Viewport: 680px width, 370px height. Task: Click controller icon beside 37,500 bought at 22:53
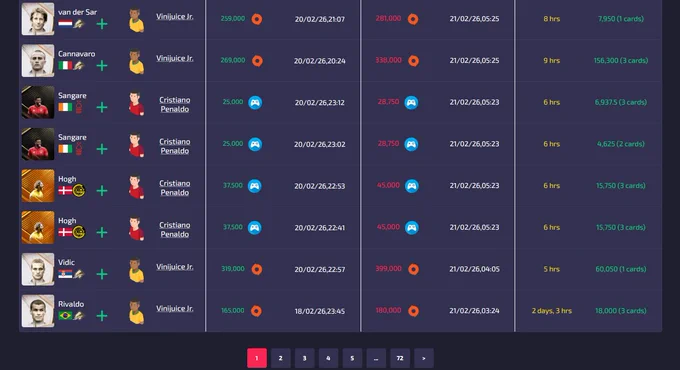point(255,186)
